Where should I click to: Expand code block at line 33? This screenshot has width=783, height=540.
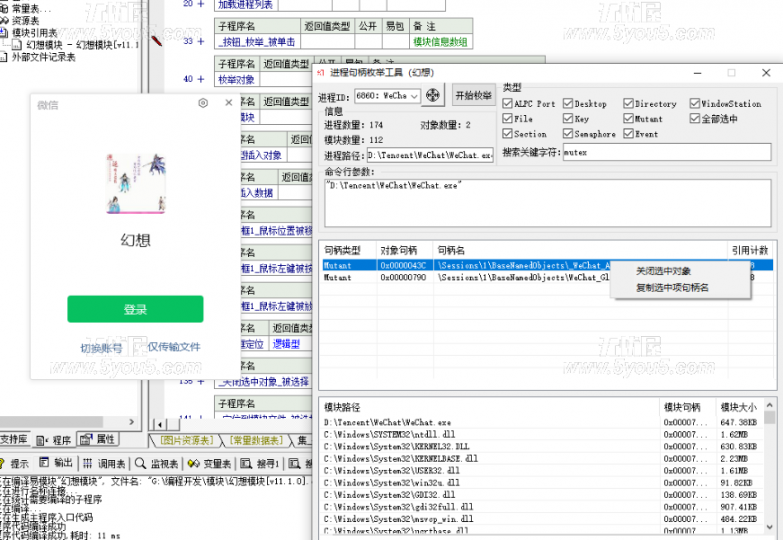(x=201, y=41)
